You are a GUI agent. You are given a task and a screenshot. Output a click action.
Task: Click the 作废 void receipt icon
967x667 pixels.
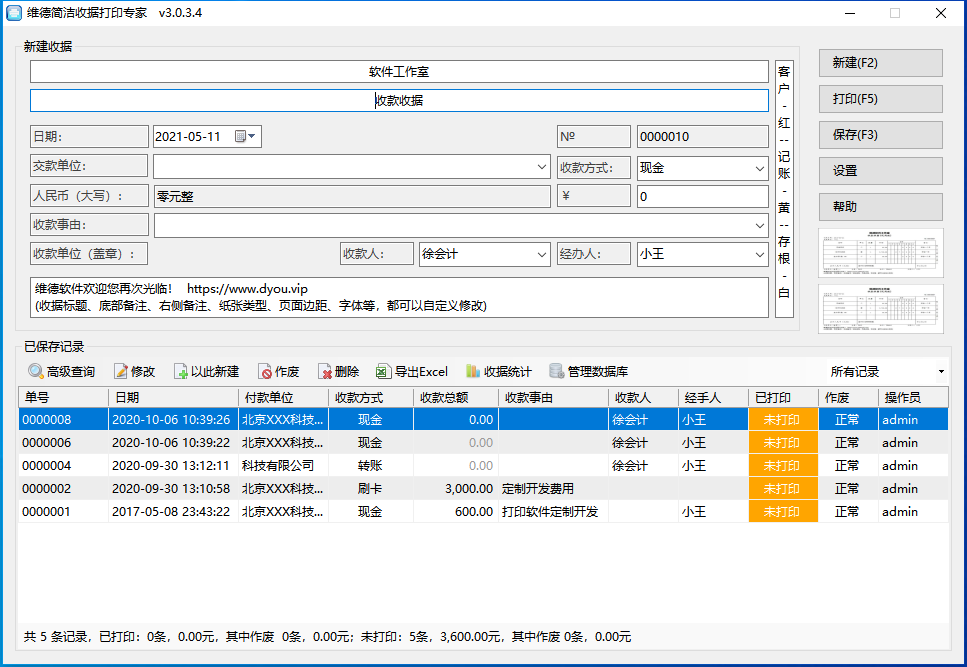pyautogui.click(x=279, y=371)
